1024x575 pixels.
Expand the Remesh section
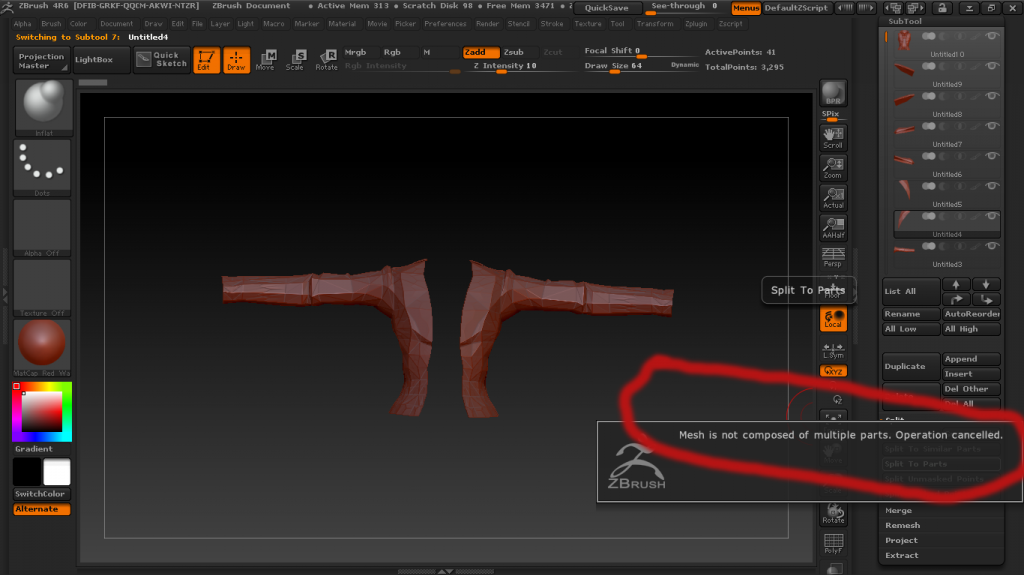click(x=903, y=525)
